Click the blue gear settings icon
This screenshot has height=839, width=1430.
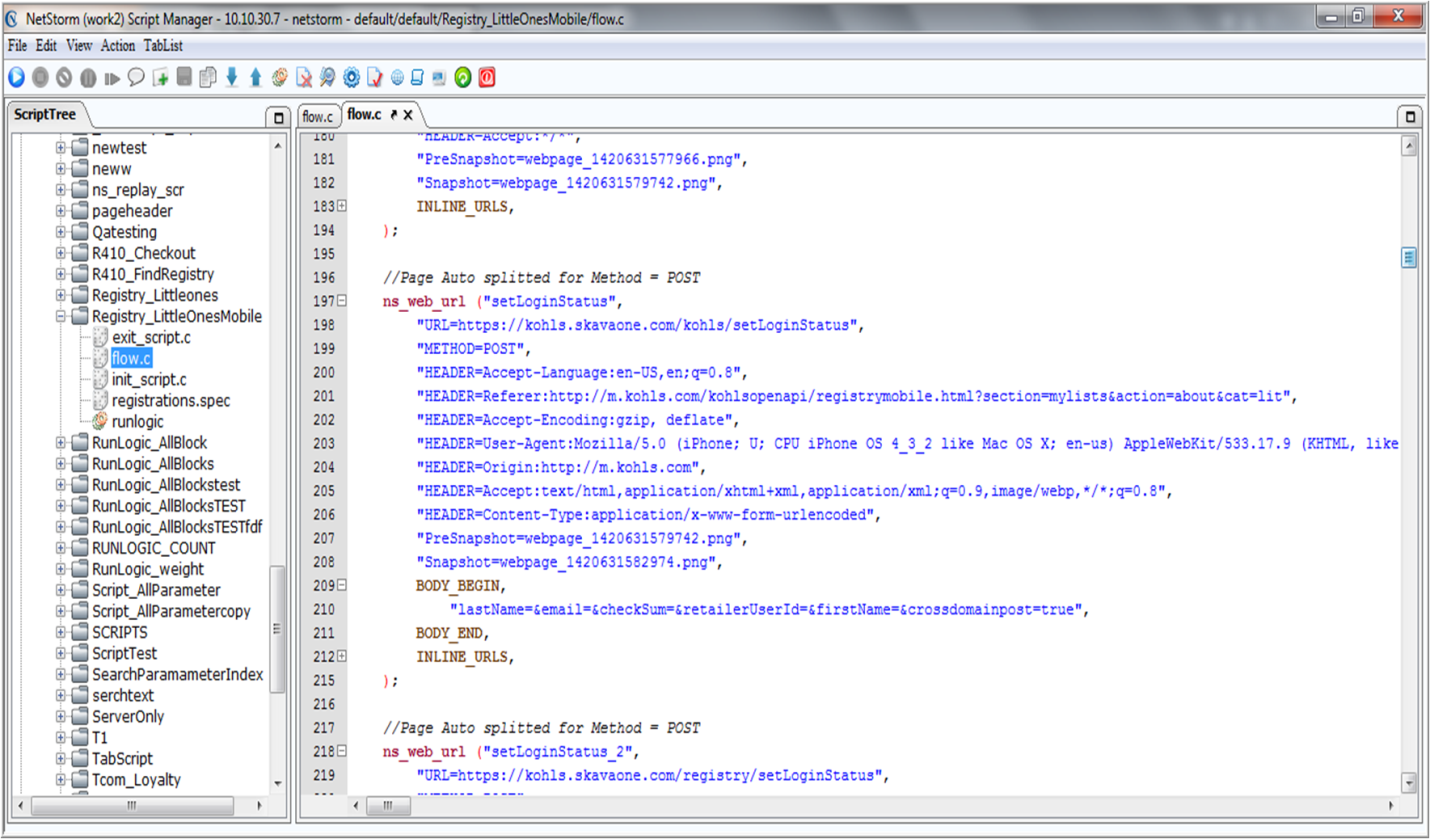(x=351, y=77)
